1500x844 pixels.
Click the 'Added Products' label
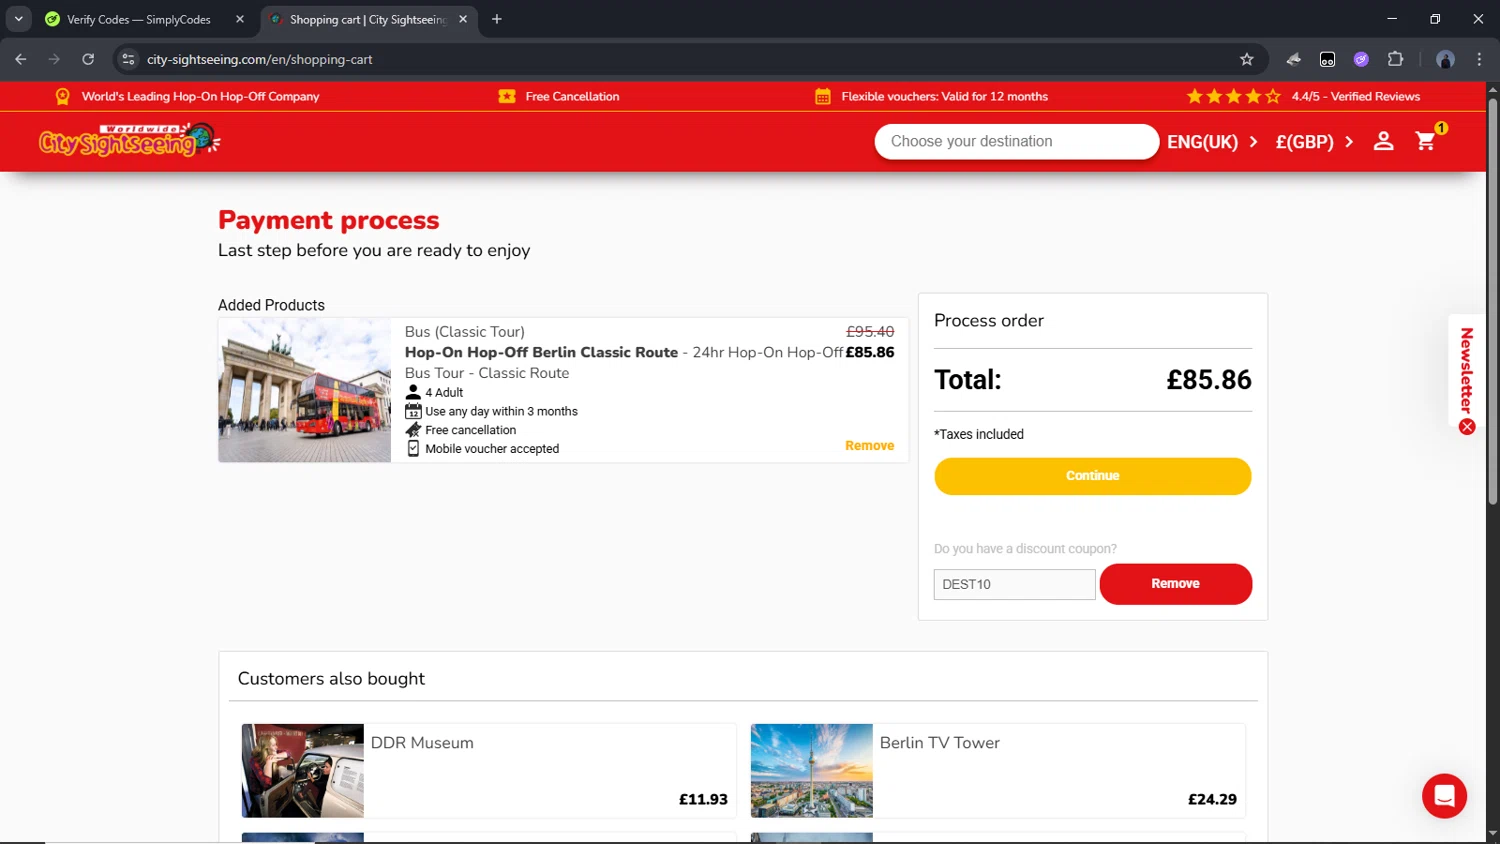(271, 305)
